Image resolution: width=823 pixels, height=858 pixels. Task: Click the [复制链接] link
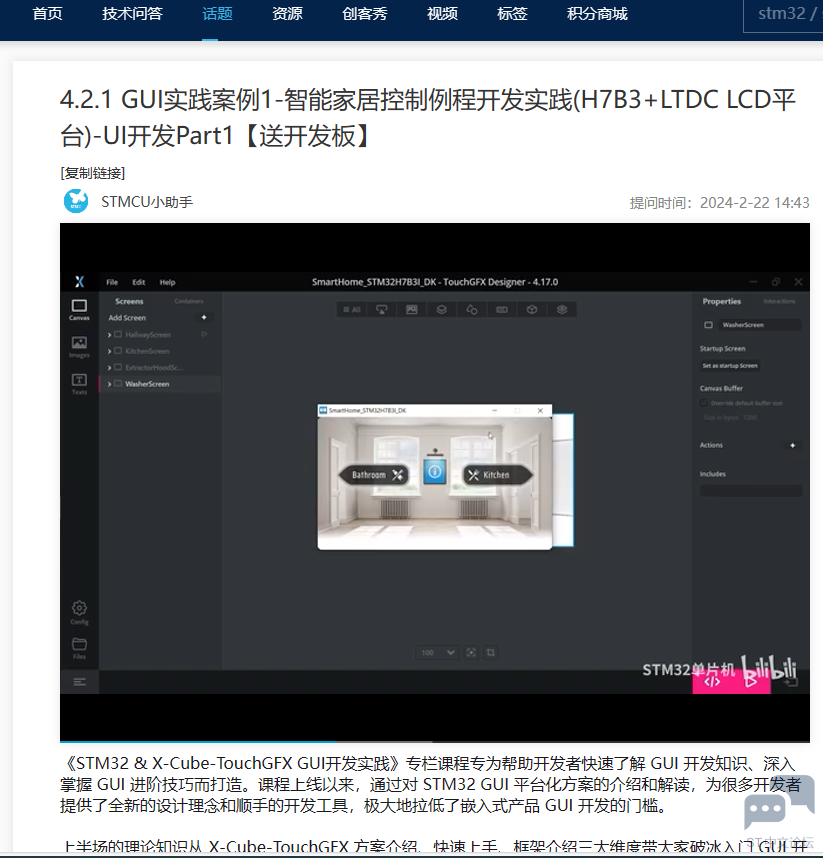pos(92,173)
